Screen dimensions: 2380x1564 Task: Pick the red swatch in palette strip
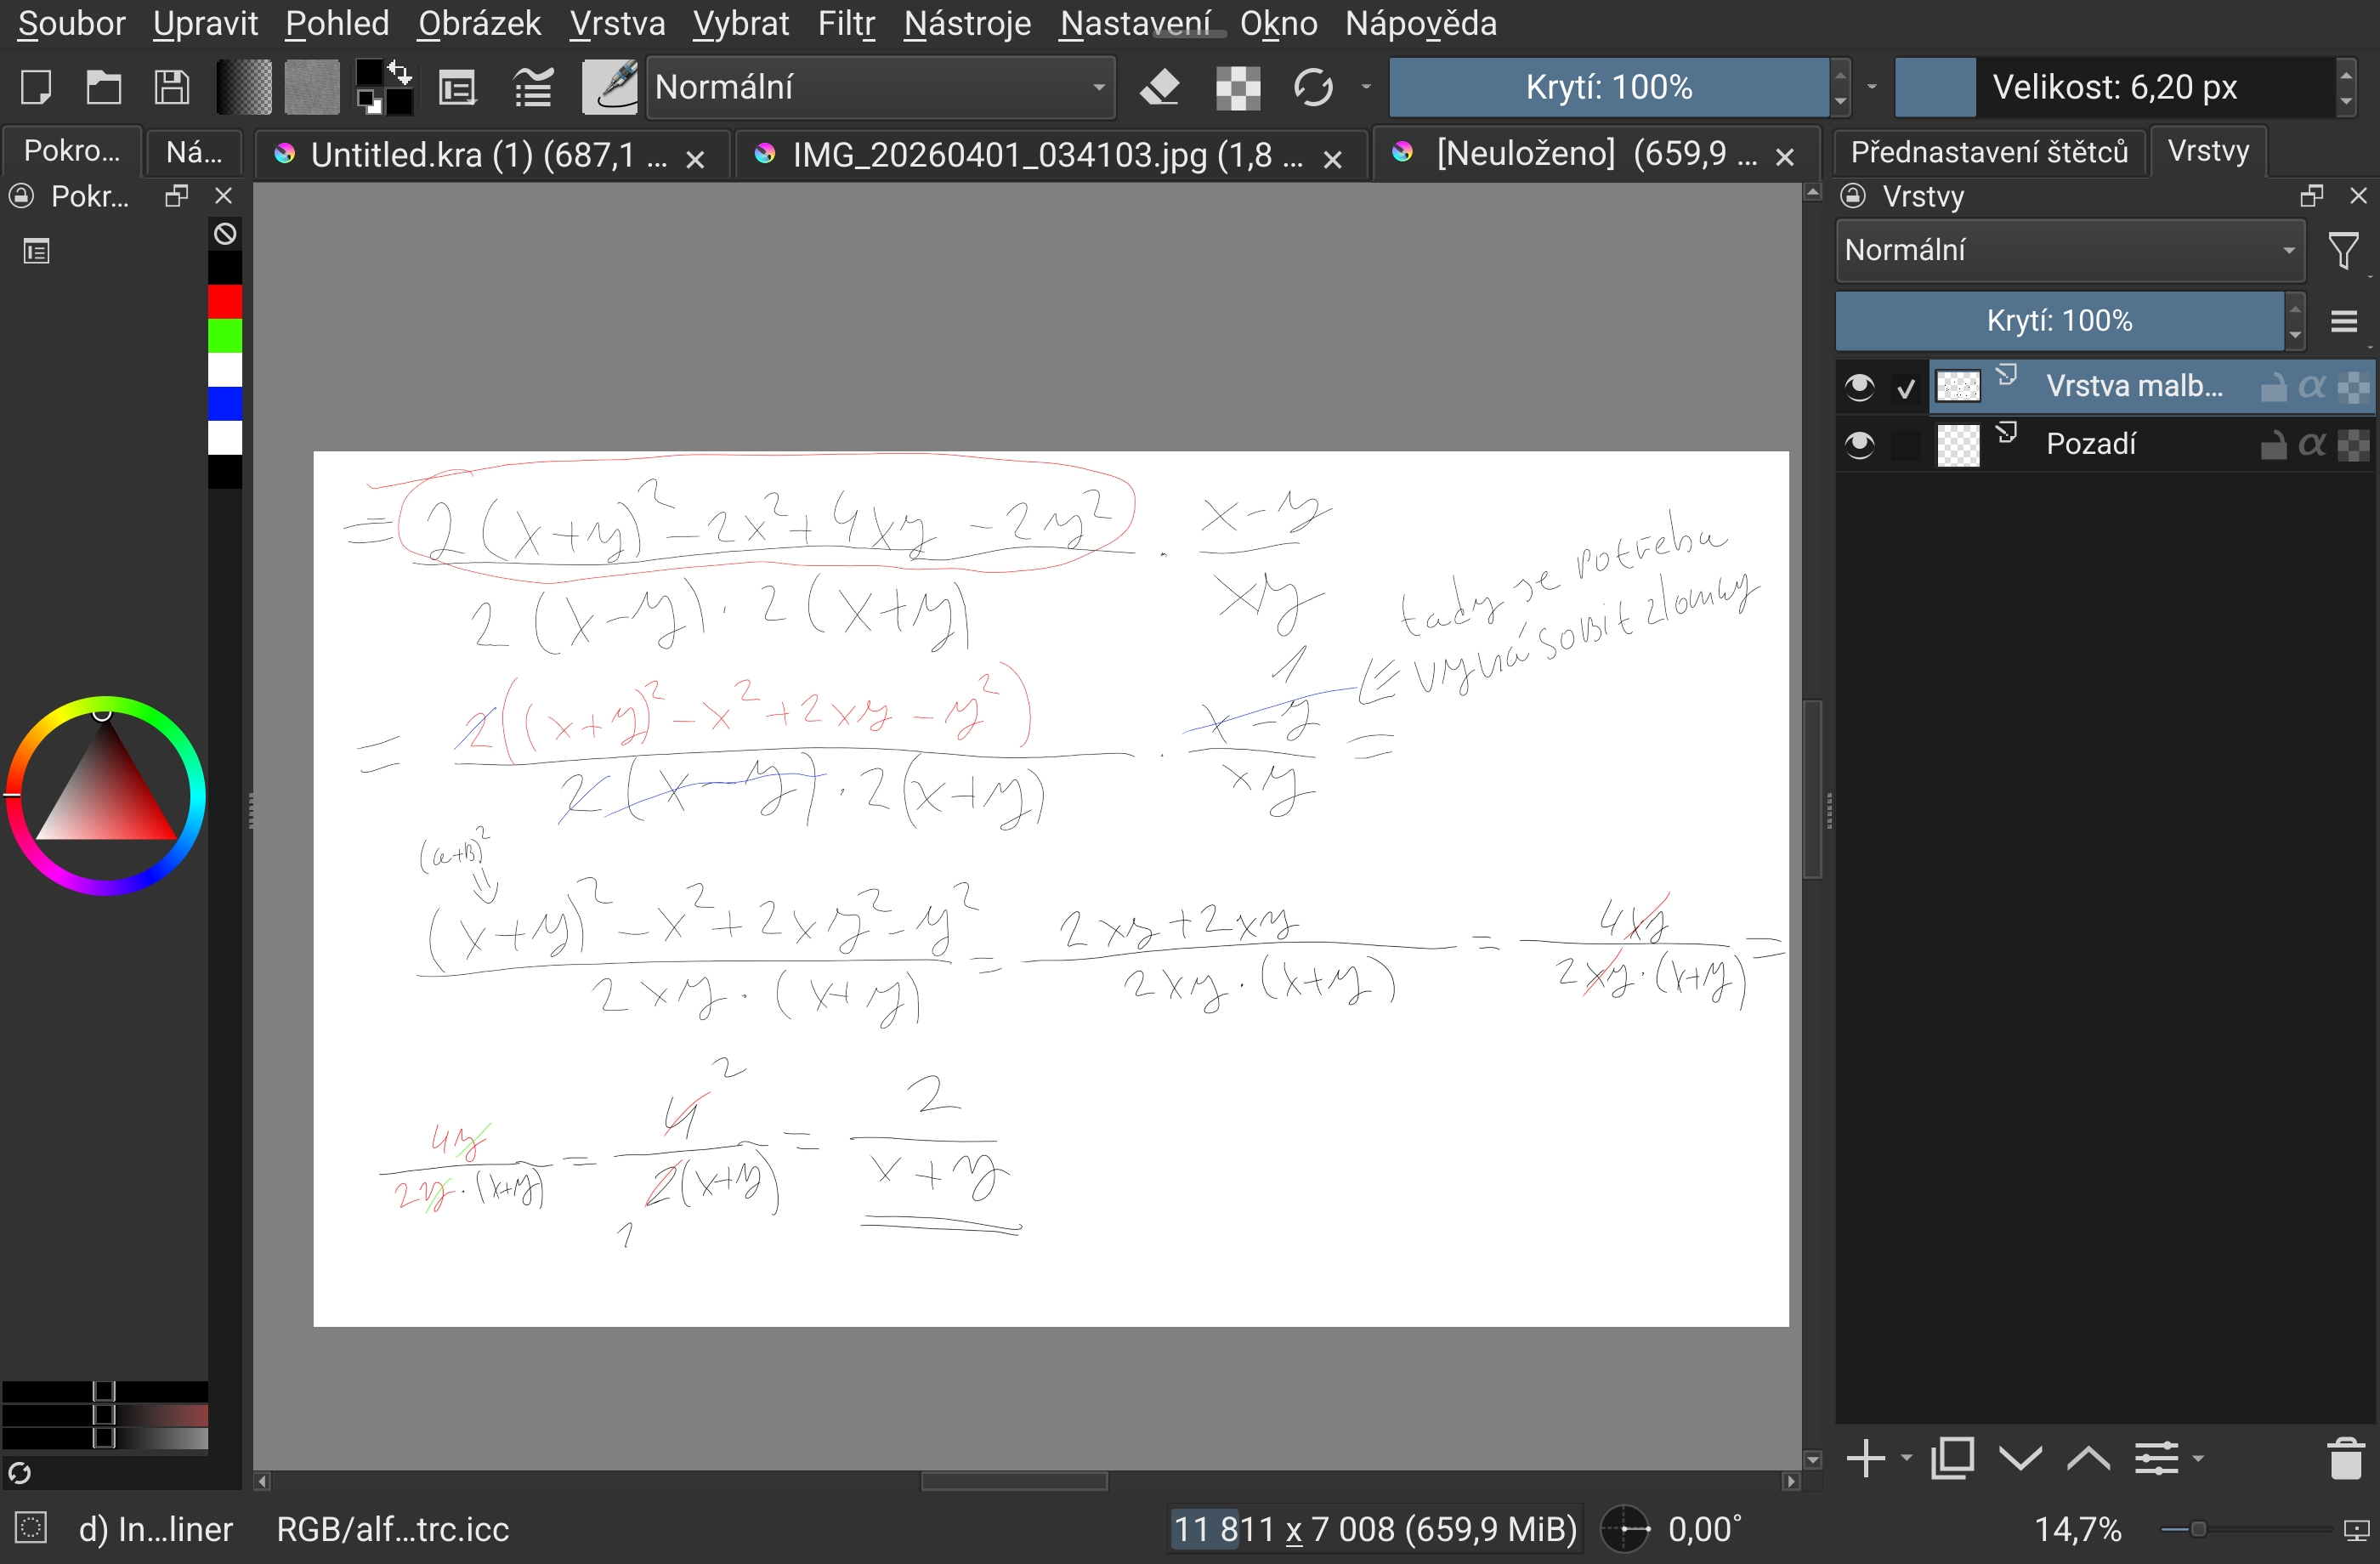[225, 301]
